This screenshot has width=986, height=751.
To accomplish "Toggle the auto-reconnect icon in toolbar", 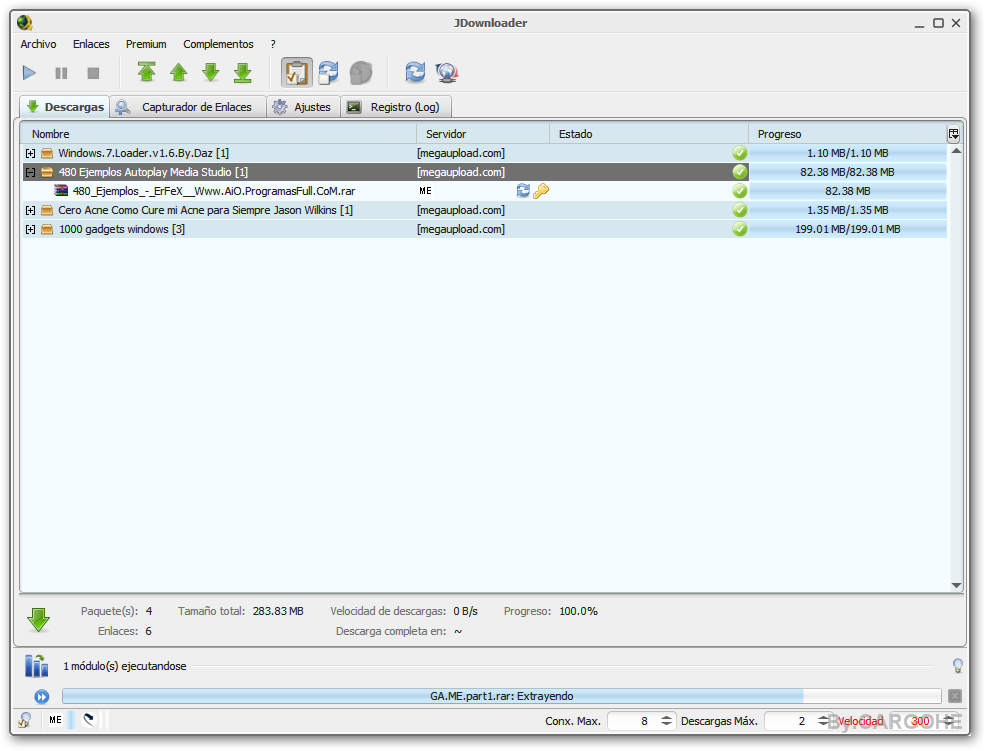I will point(328,73).
